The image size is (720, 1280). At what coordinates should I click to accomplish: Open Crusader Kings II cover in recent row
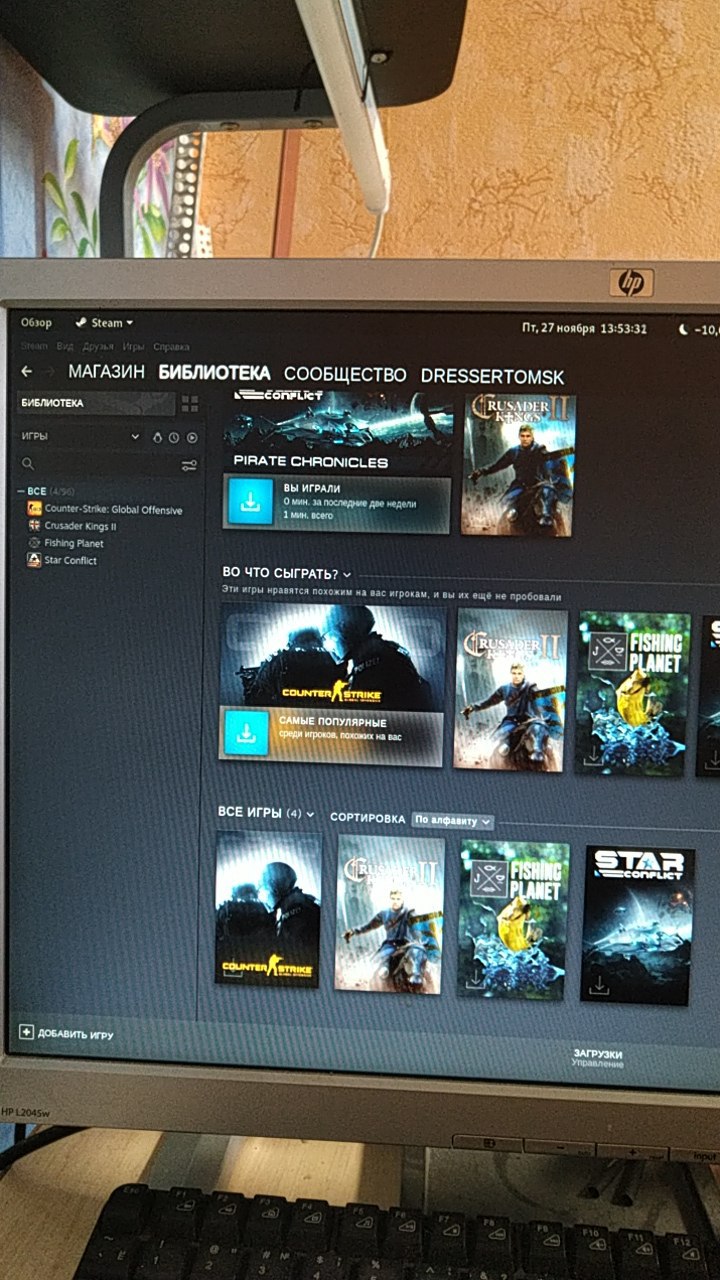(519, 465)
